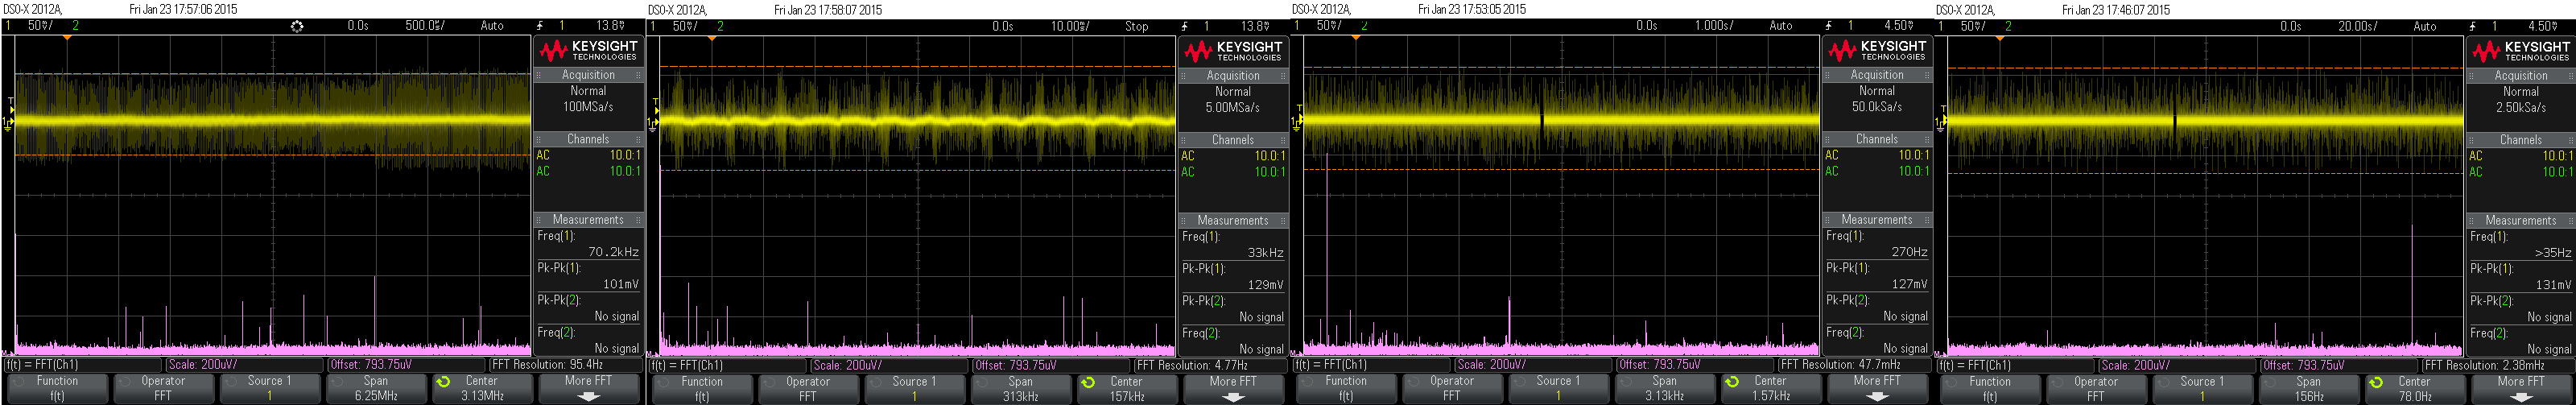
Task: Open More FFT menu in the 17:53:05 capture
Action: point(1877,388)
